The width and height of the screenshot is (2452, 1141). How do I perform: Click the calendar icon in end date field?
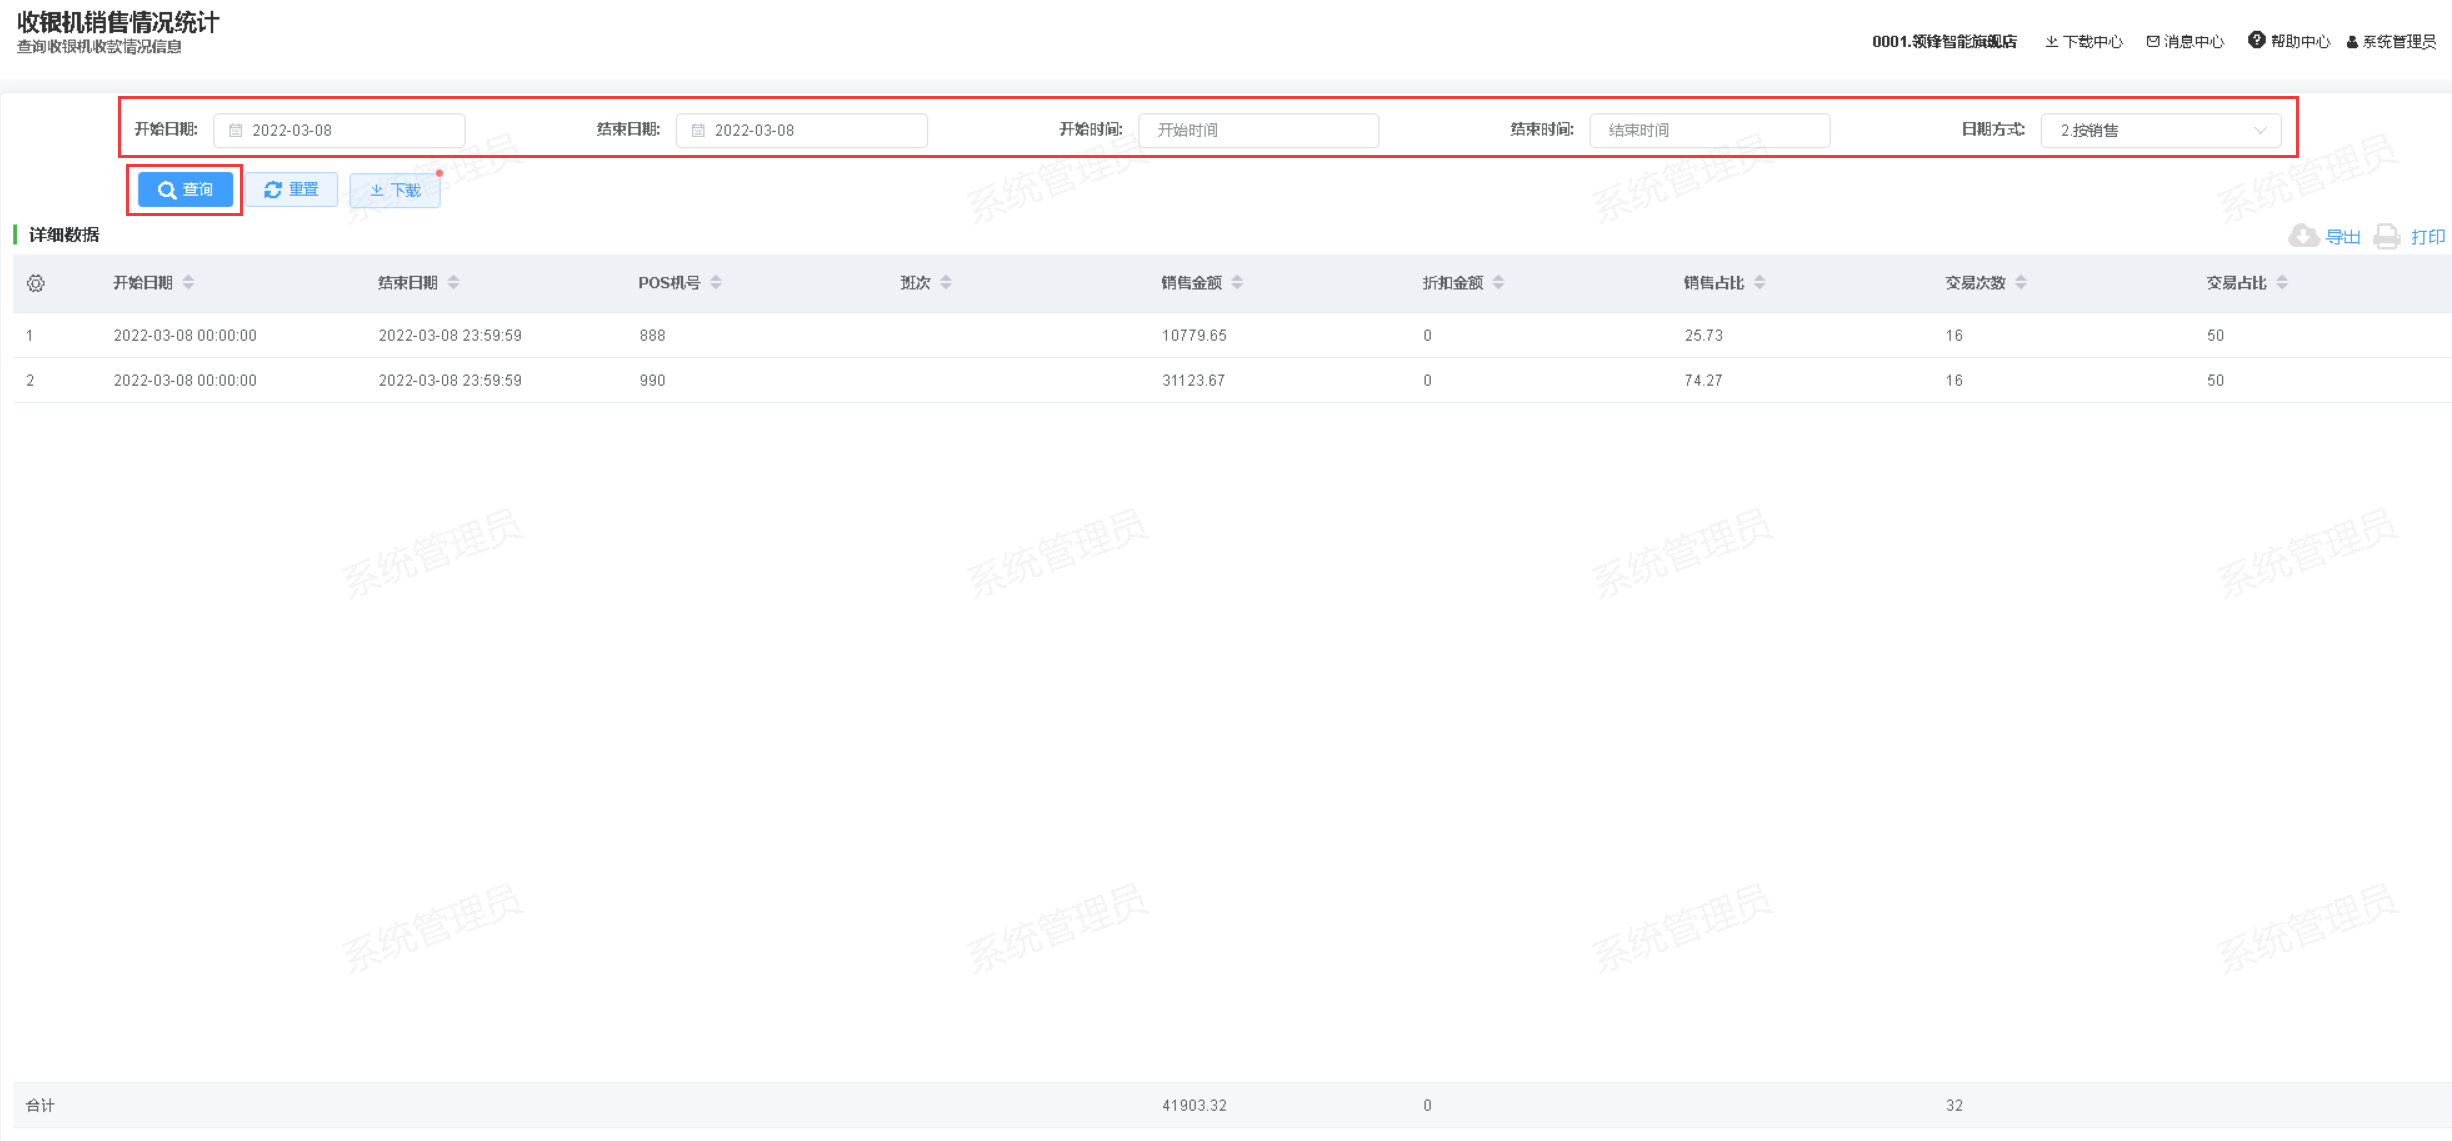[x=698, y=131]
